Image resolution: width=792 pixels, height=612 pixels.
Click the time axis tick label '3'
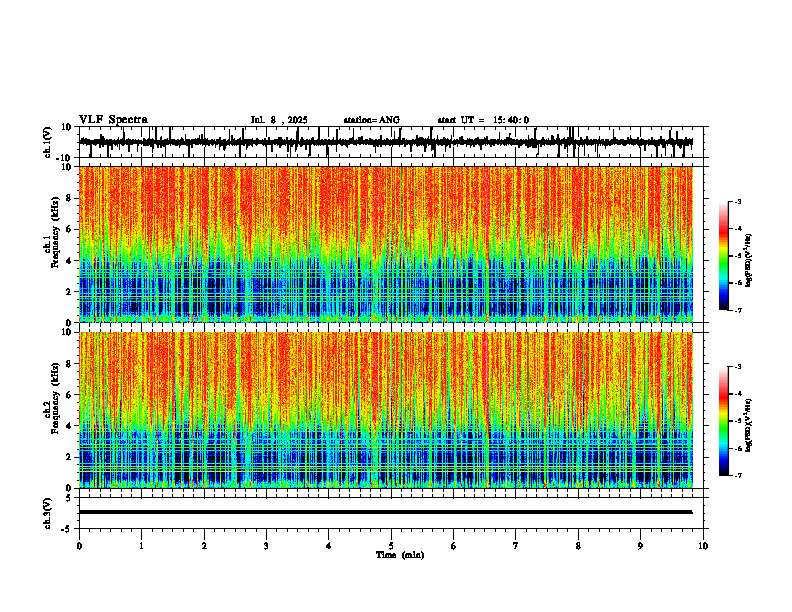pyautogui.click(x=266, y=546)
